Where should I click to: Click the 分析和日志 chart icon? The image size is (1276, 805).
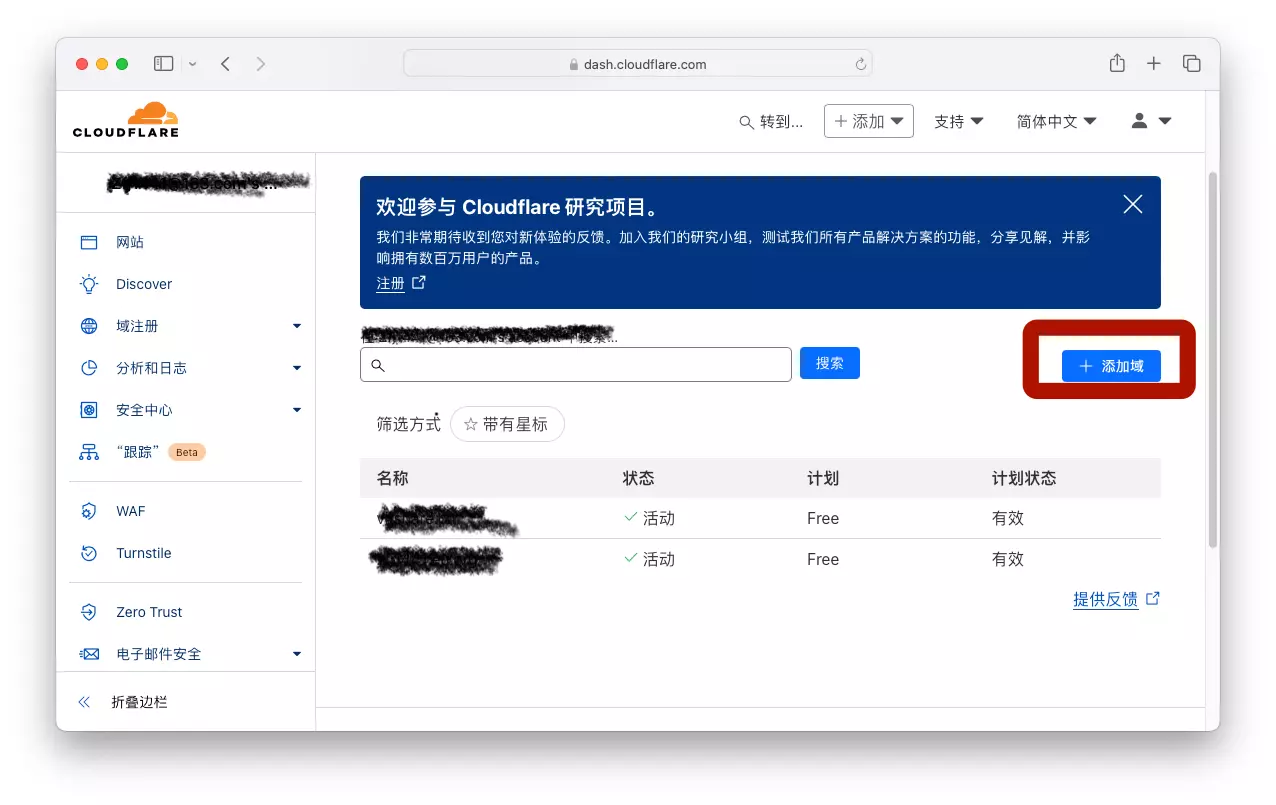pyautogui.click(x=89, y=368)
